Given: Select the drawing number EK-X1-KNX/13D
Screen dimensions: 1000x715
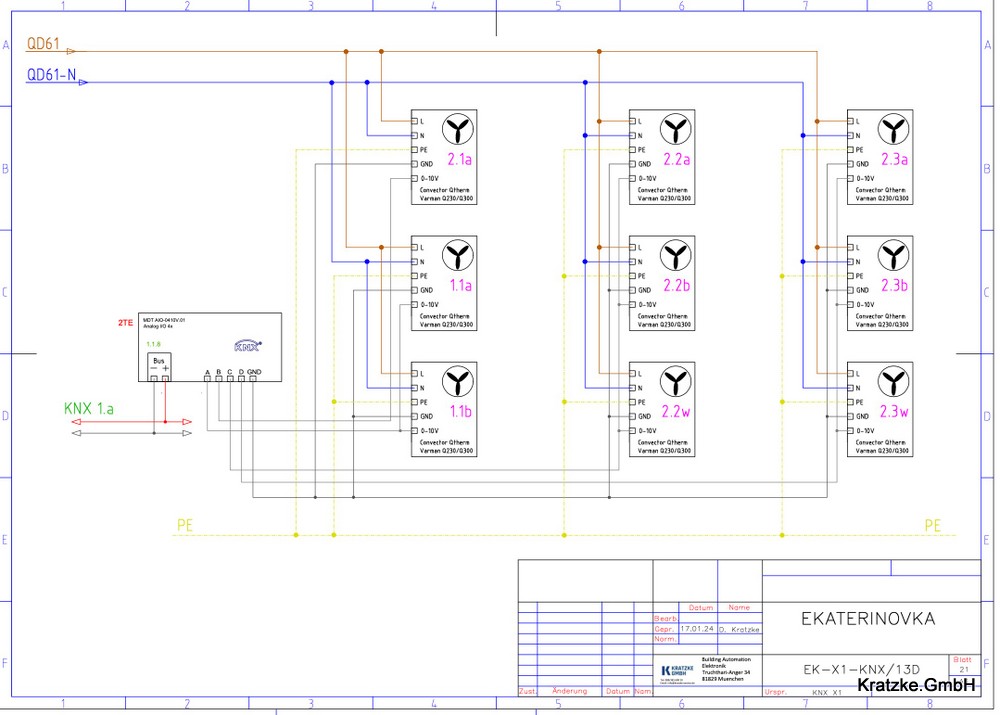Looking at the screenshot, I should (x=861, y=669).
